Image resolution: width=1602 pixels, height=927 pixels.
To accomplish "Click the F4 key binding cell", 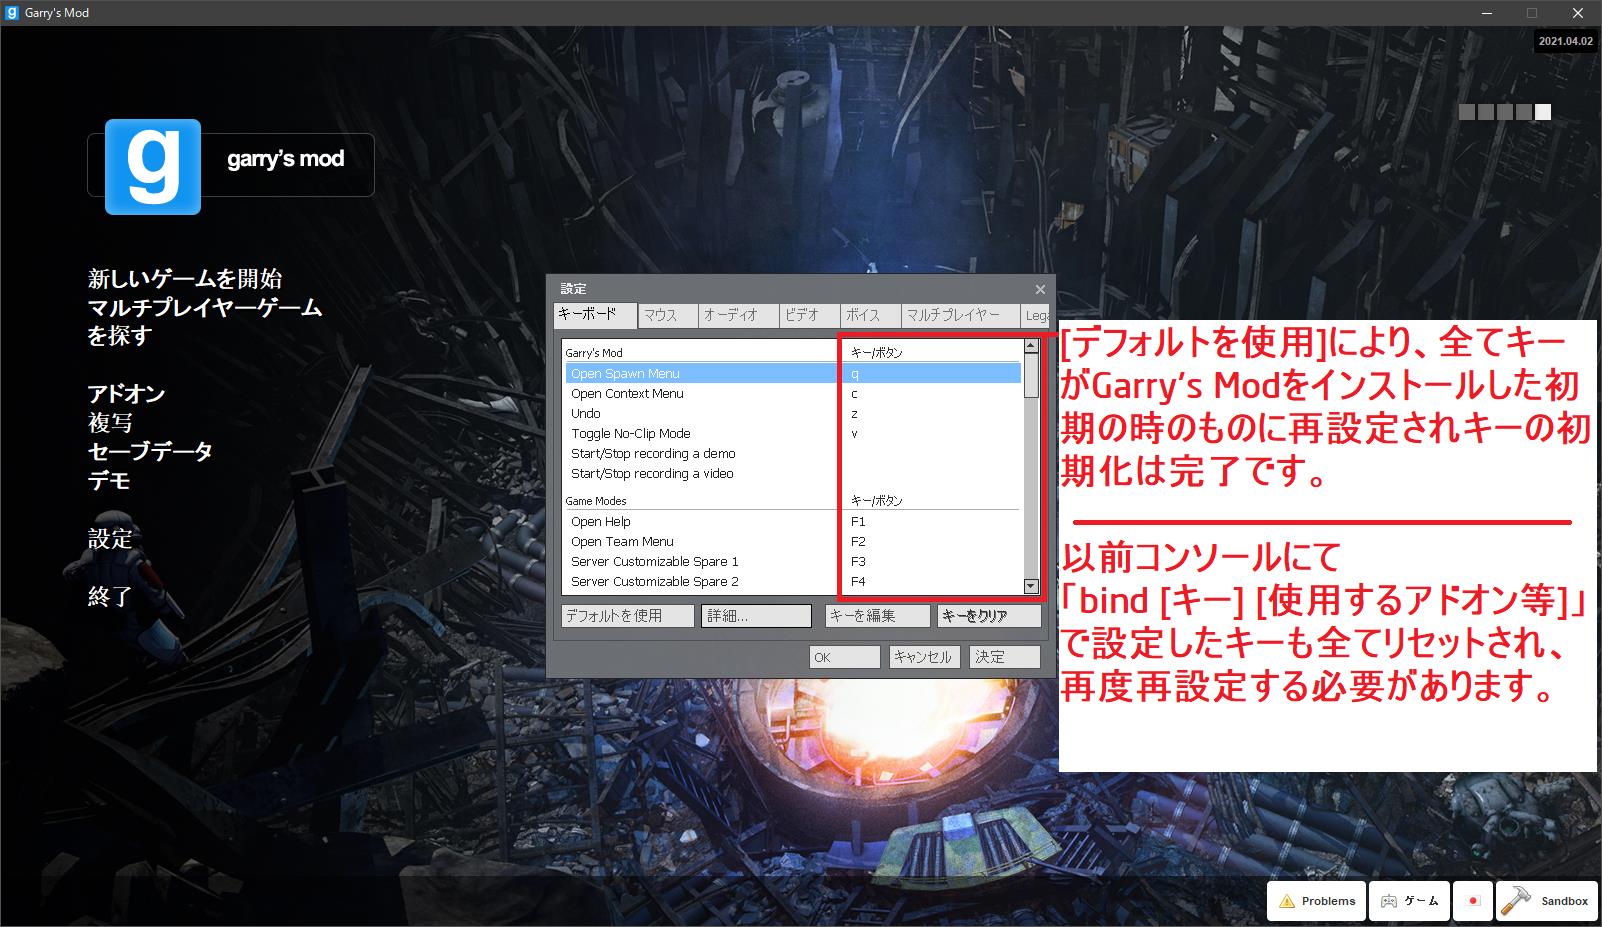I will (x=858, y=581).
